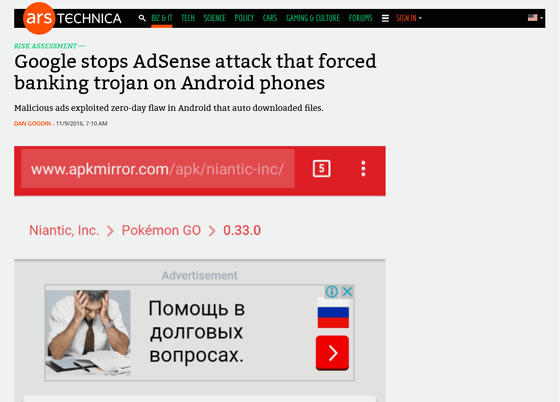Open the three-dot browser menu
Image resolution: width=560 pixels, height=402 pixels.
pos(363,169)
